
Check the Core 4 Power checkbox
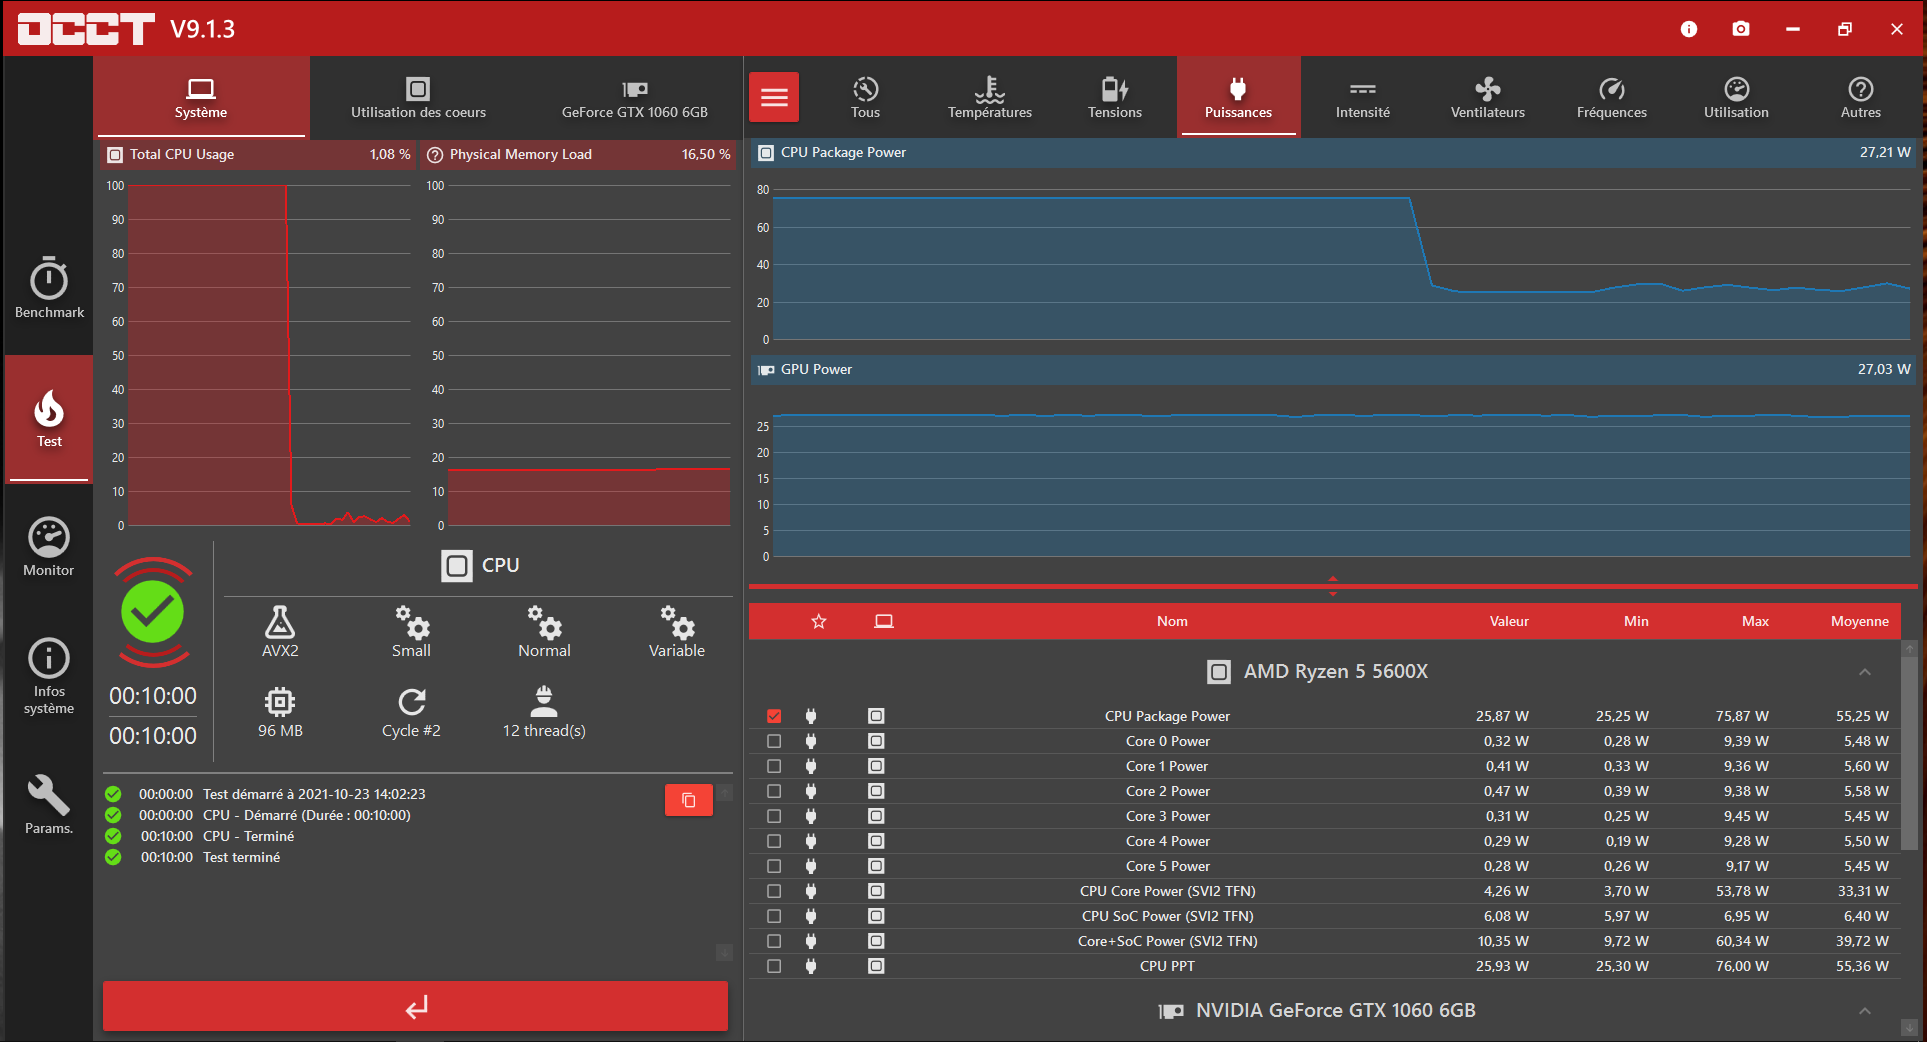pyautogui.click(x=774, y=841)
